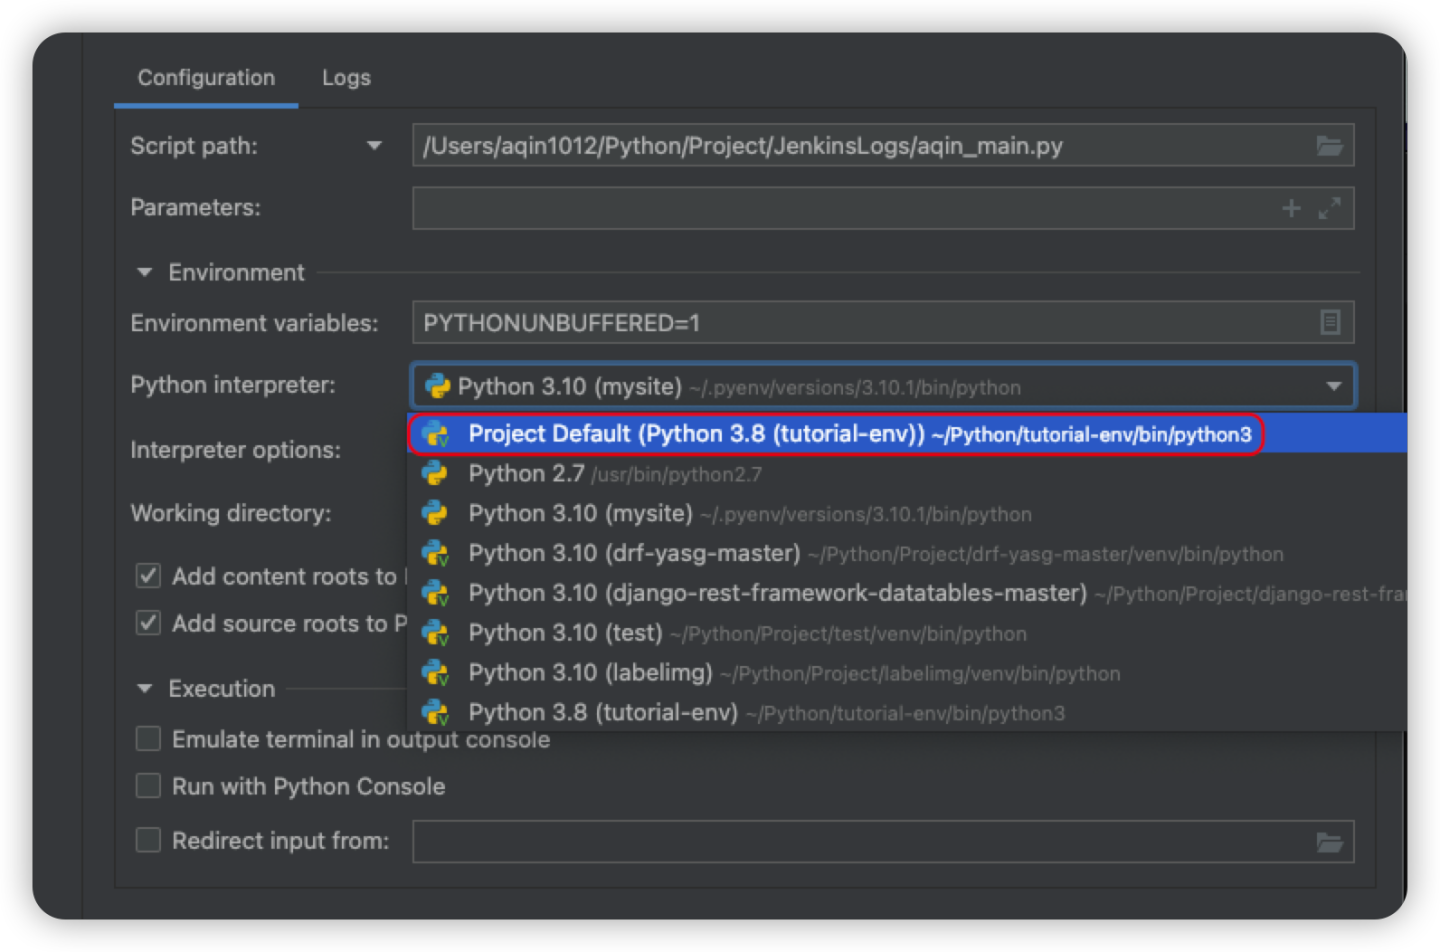This screenshot has width=1440, height=952.
Task: Click the Parameters input field
Action: click(x=883, y=208)
